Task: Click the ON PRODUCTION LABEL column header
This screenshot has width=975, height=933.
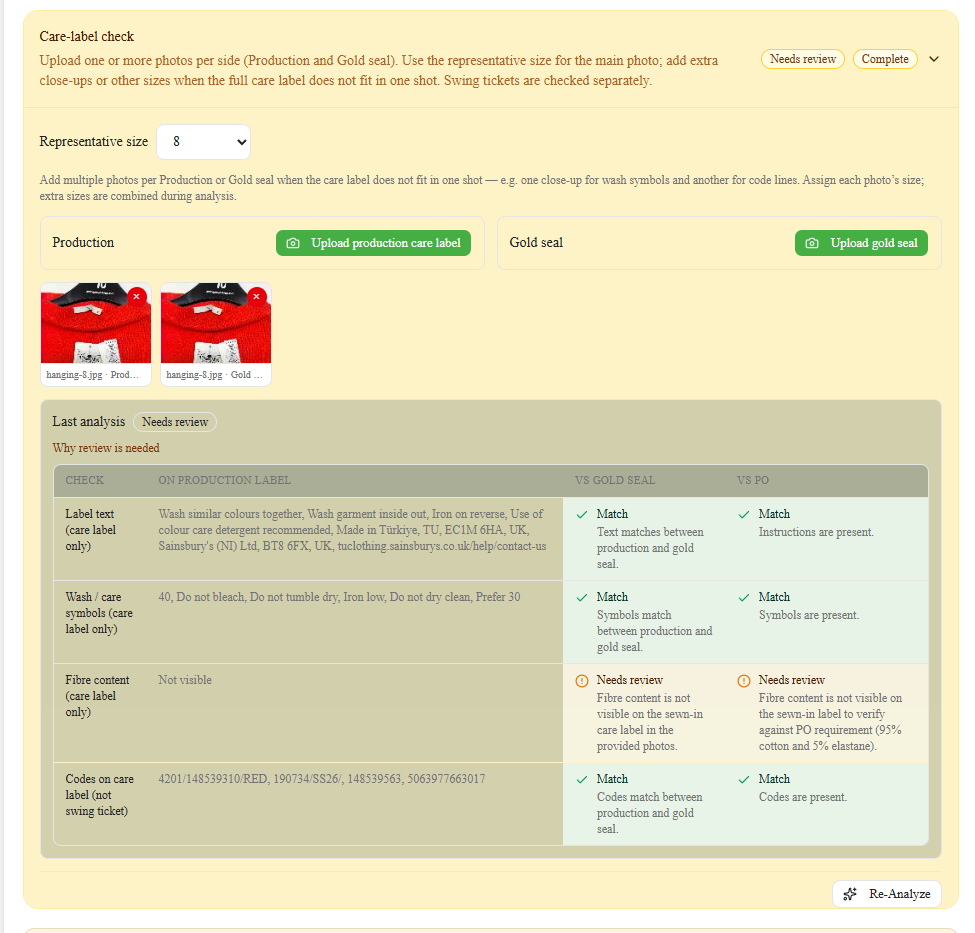Action: [x=224, y=480]
